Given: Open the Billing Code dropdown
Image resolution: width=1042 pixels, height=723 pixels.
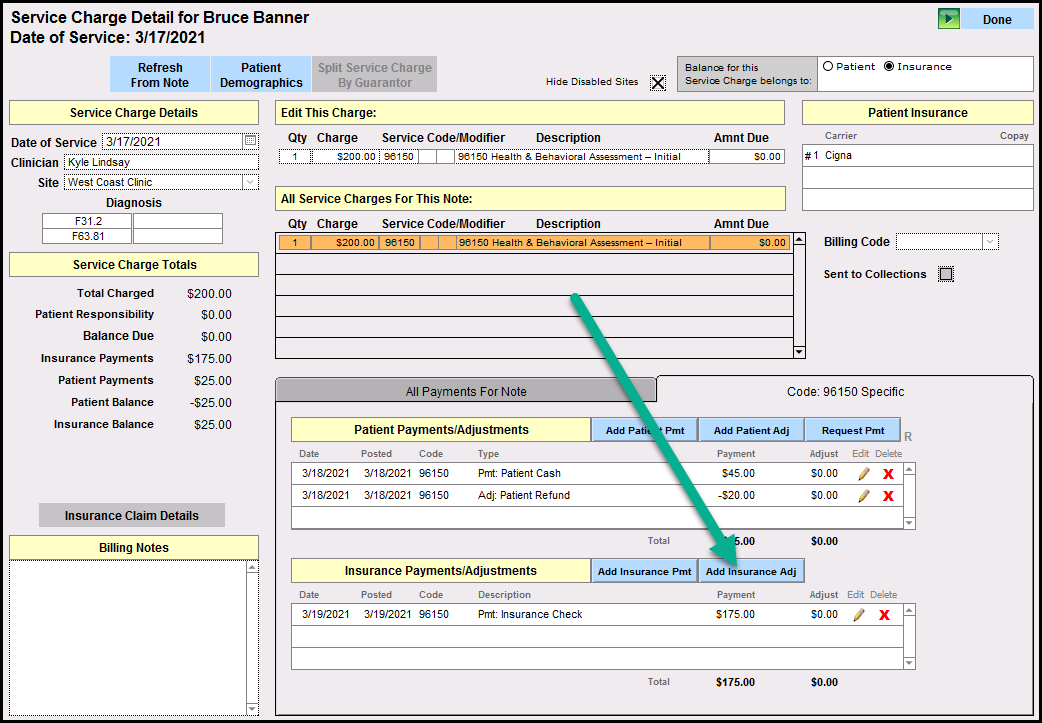Looking at the screenshot, I should point(990,242).
